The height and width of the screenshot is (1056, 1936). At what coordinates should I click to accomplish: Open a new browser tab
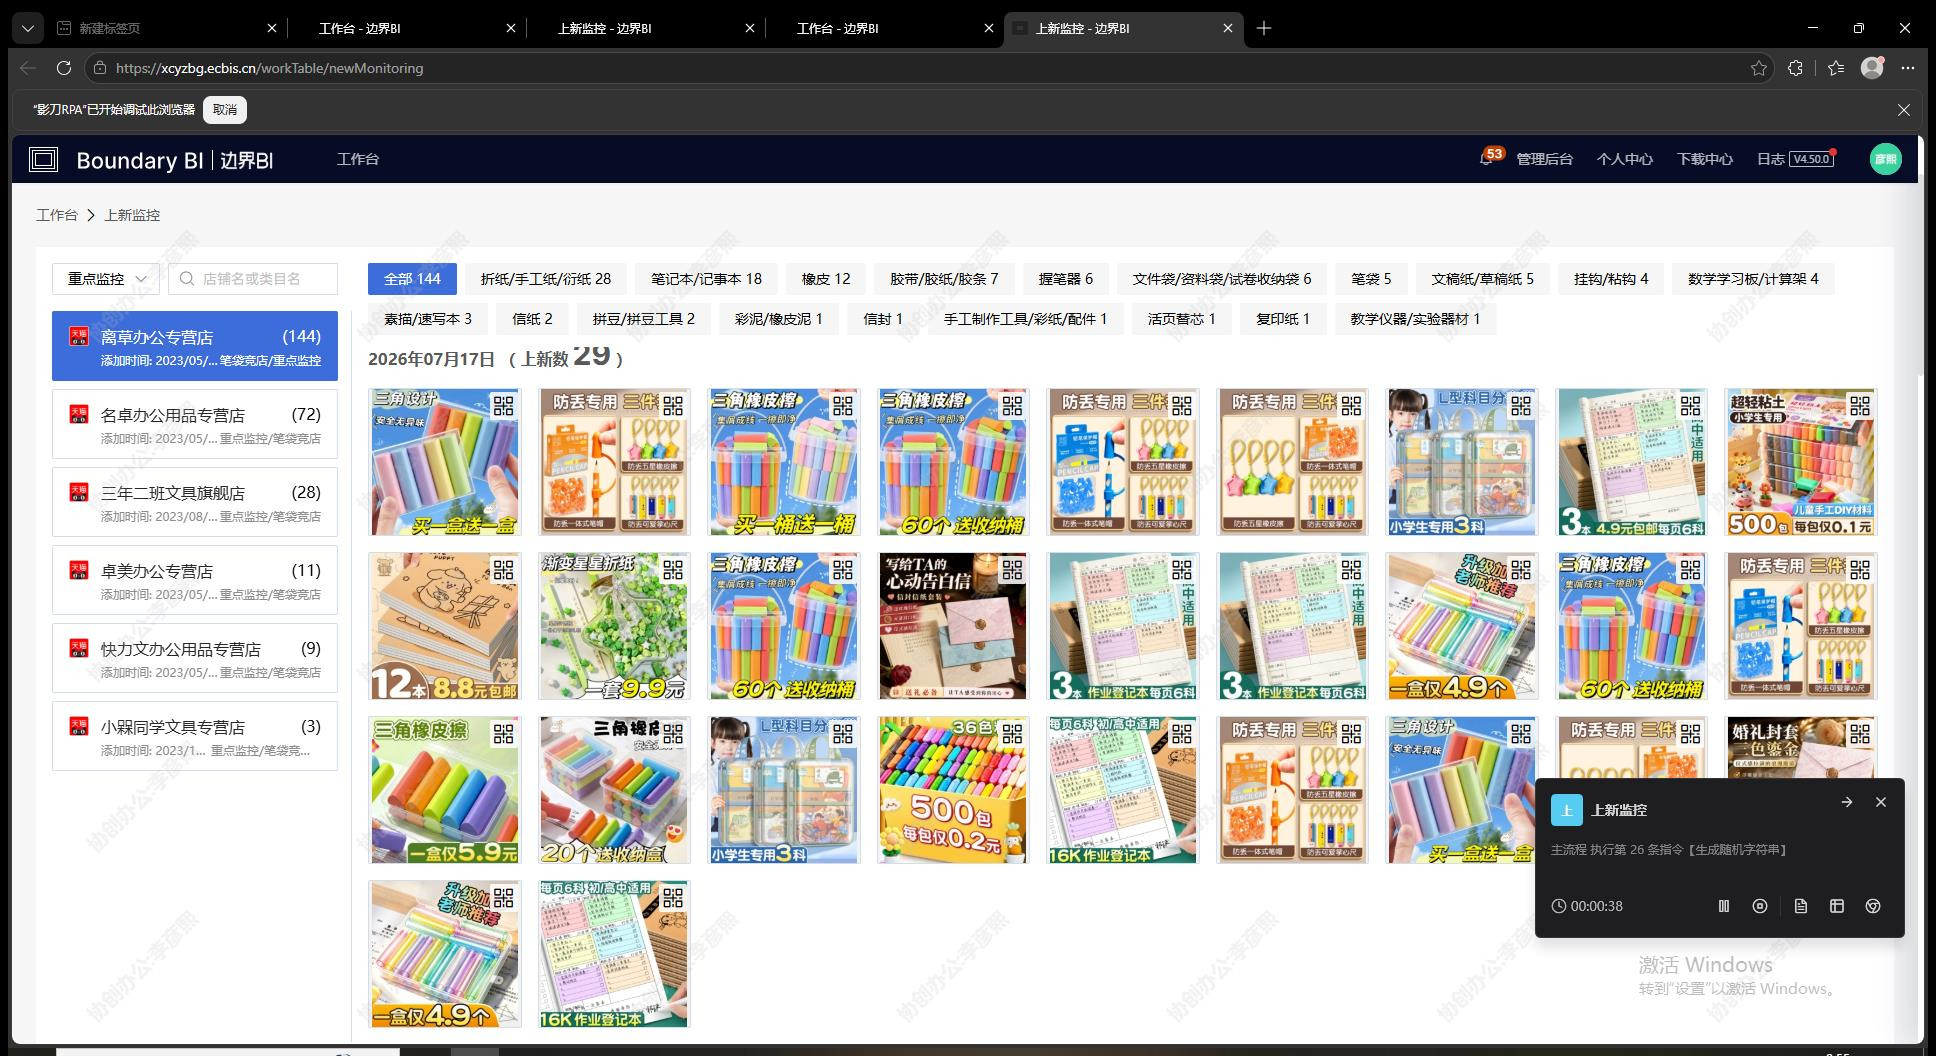click(1264, 28)
